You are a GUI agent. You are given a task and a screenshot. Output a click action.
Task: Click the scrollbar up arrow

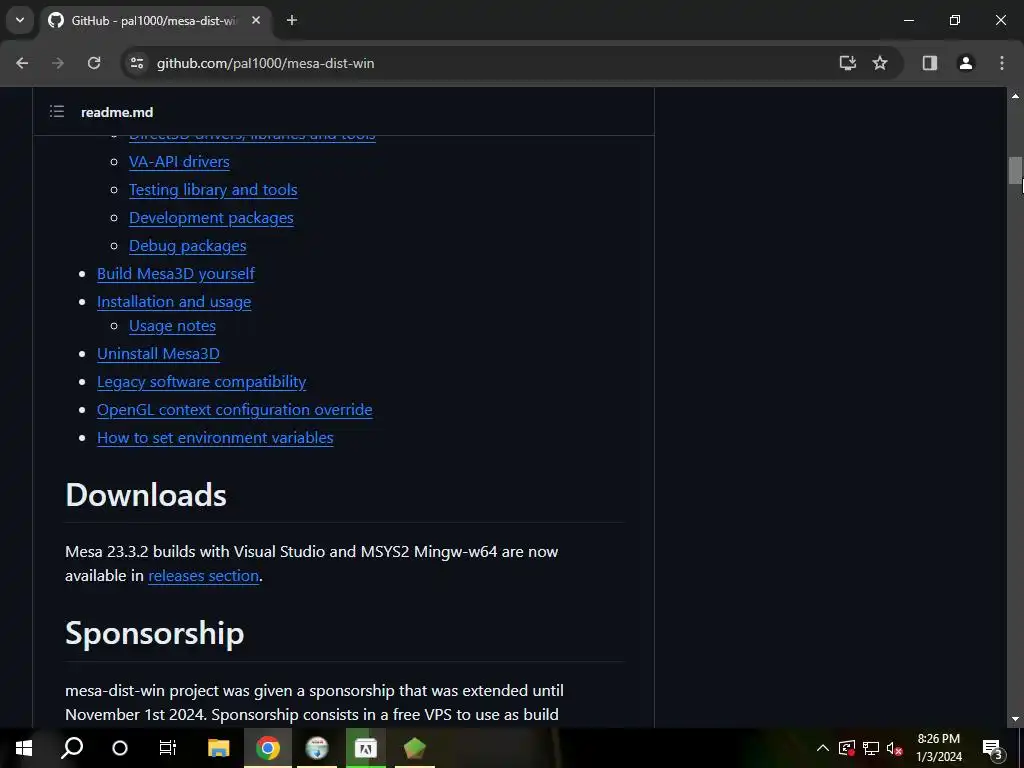click(1015, 96)
